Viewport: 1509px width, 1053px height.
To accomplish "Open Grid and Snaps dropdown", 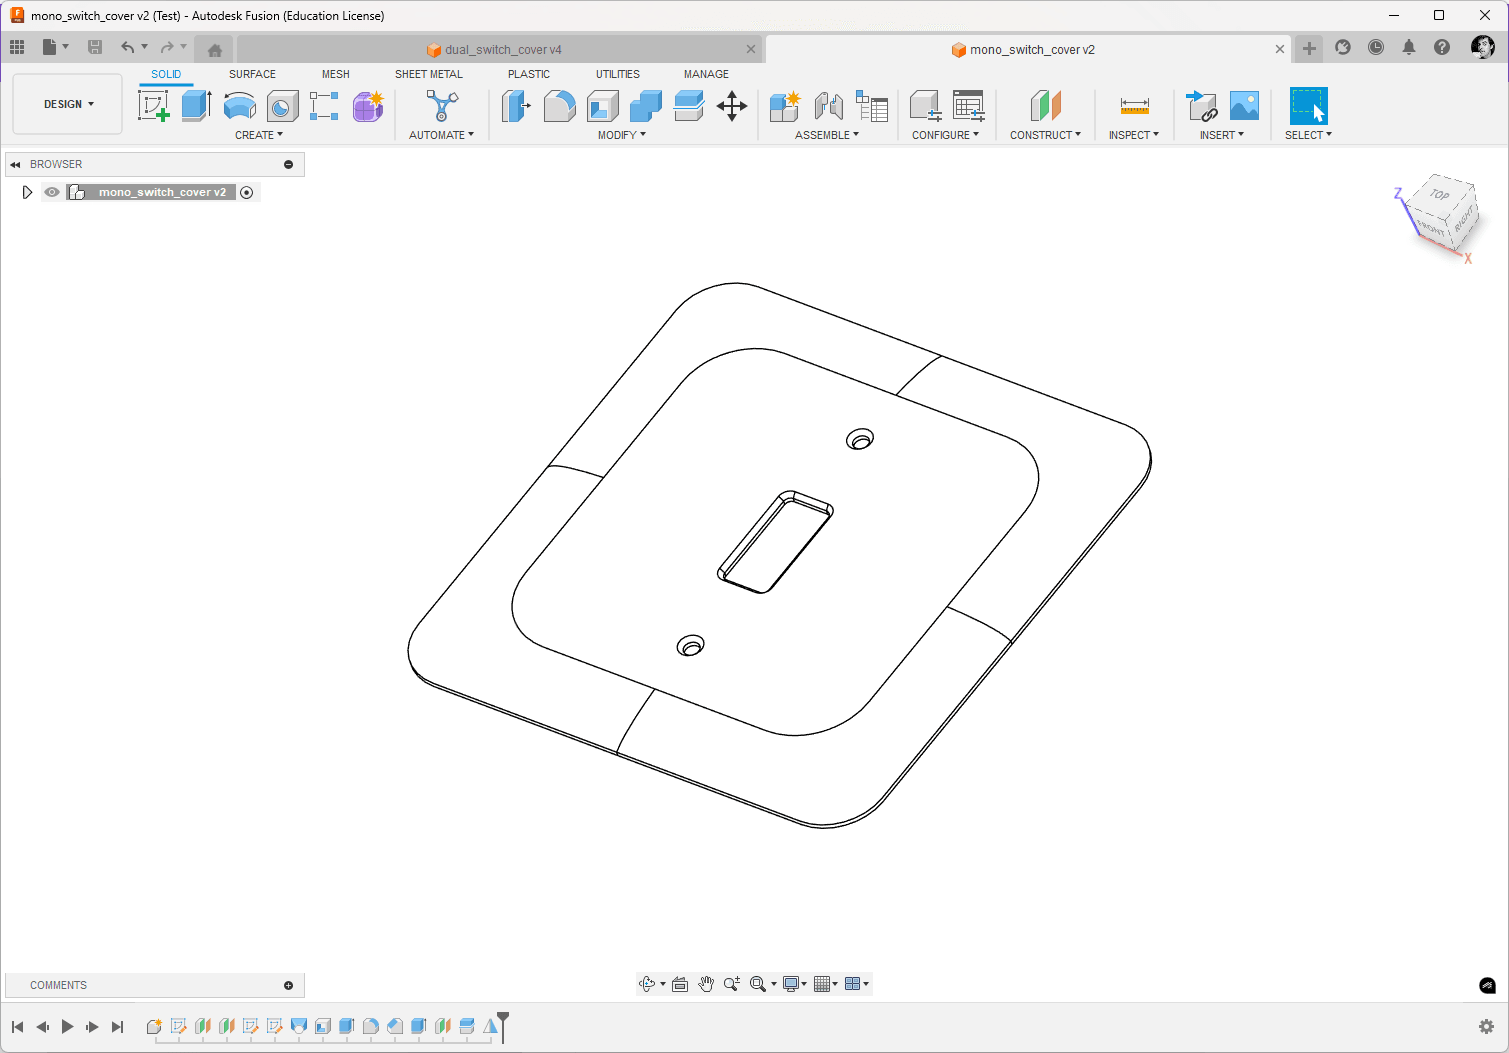I will [825, 984].
